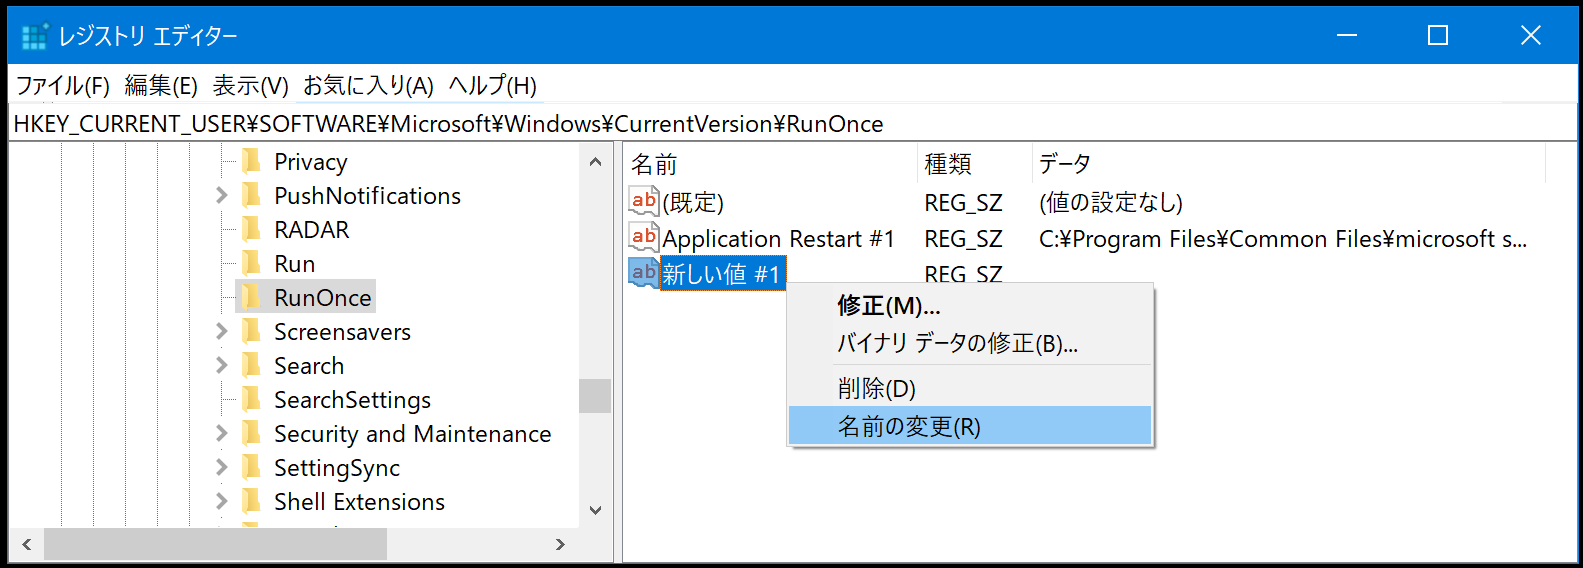Expand the Search key
Viewport: 1583px width, 568px height.
click(222, 365)
